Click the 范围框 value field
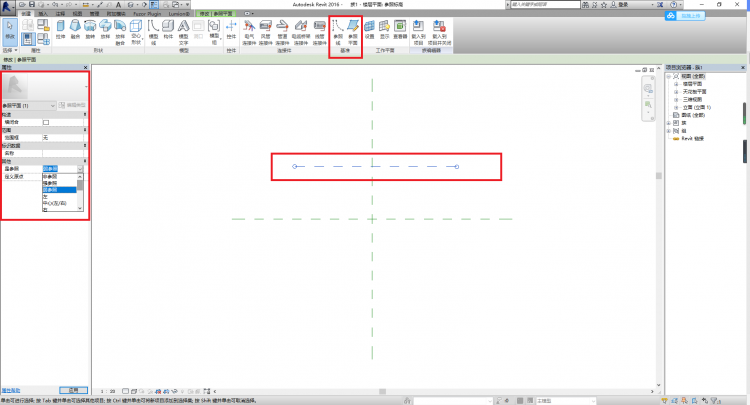 click(x=63, y=138)
